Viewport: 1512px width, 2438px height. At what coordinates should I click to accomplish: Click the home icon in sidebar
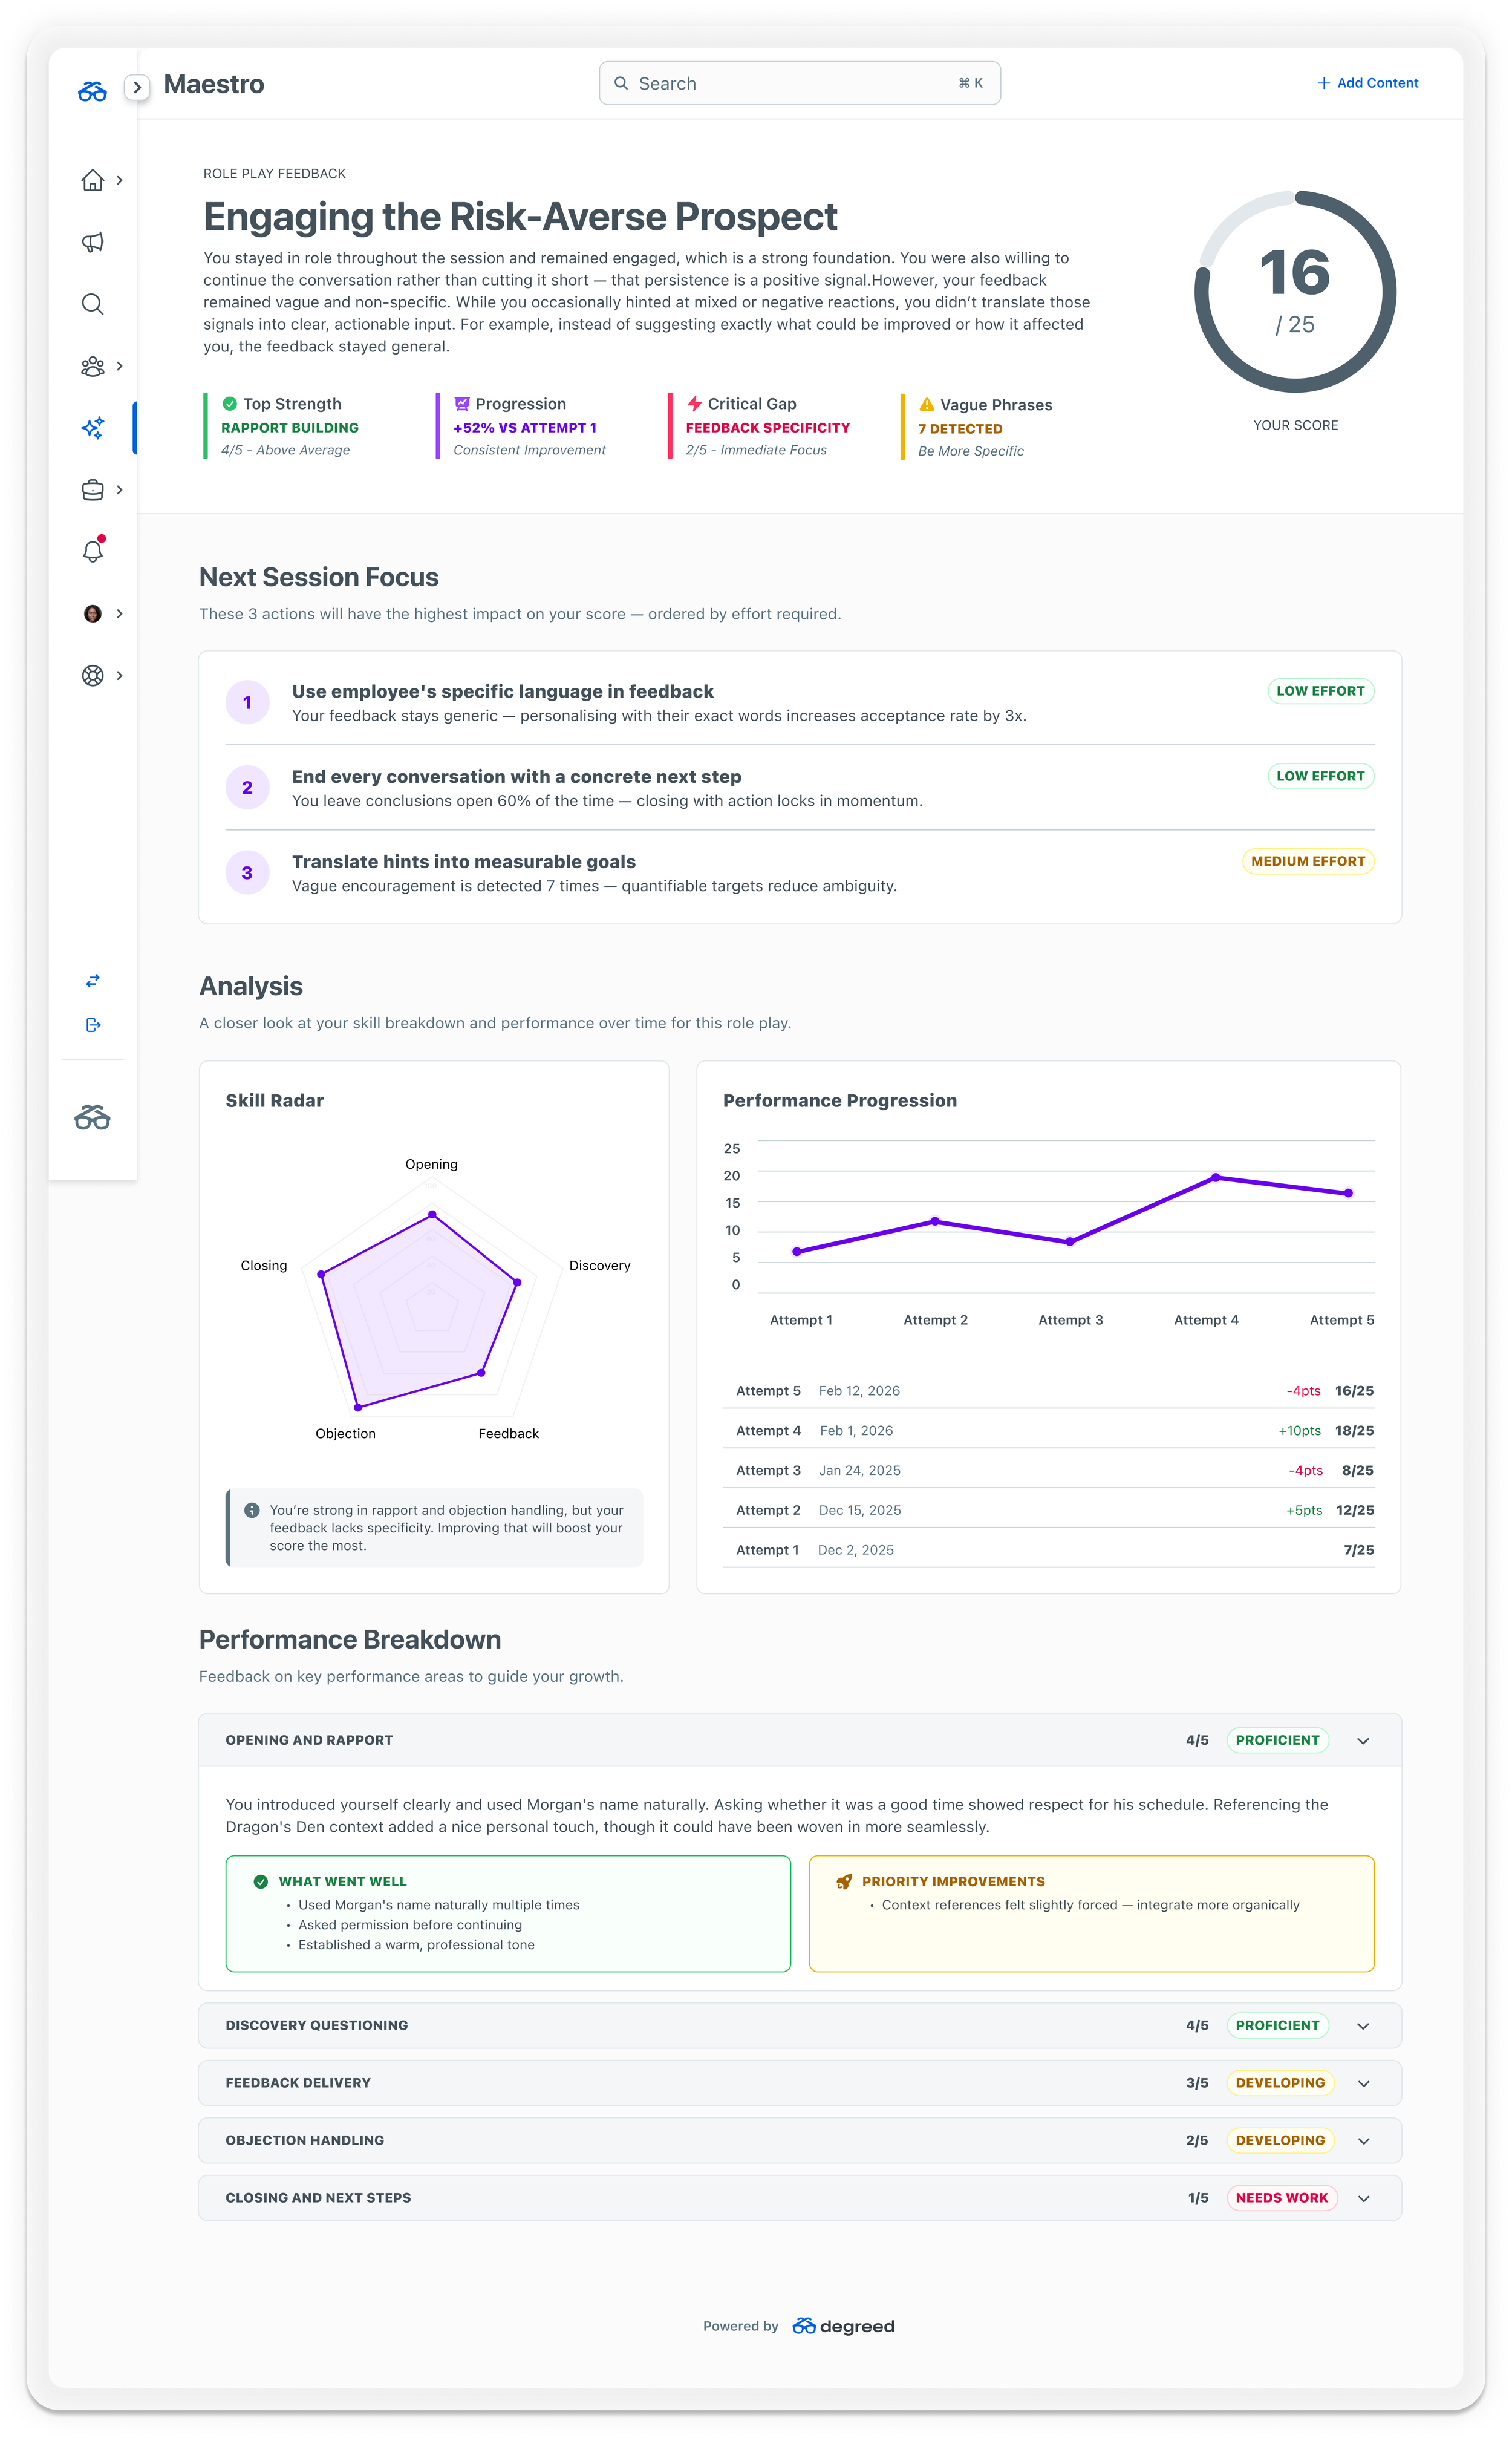[92, 180]
